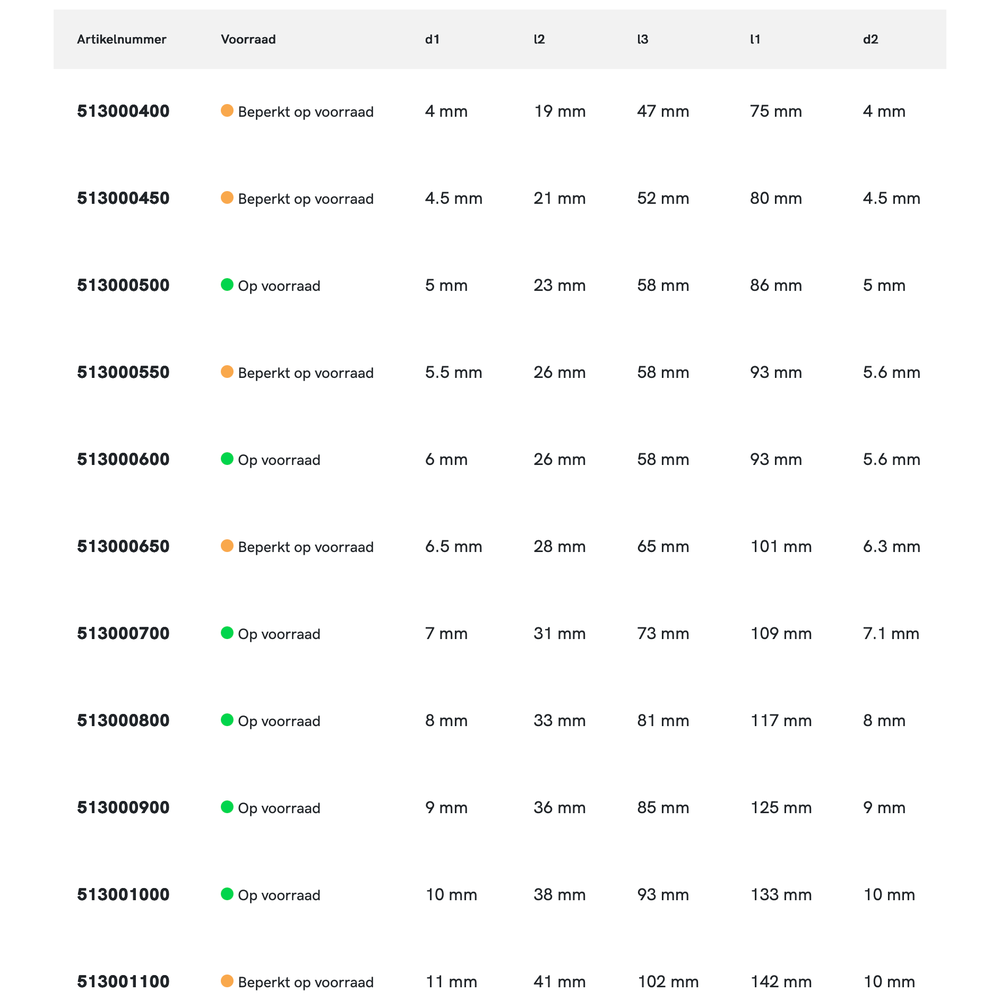
Task: Click the 7.1 mm d2 value cell
Action: coord(891,634)
